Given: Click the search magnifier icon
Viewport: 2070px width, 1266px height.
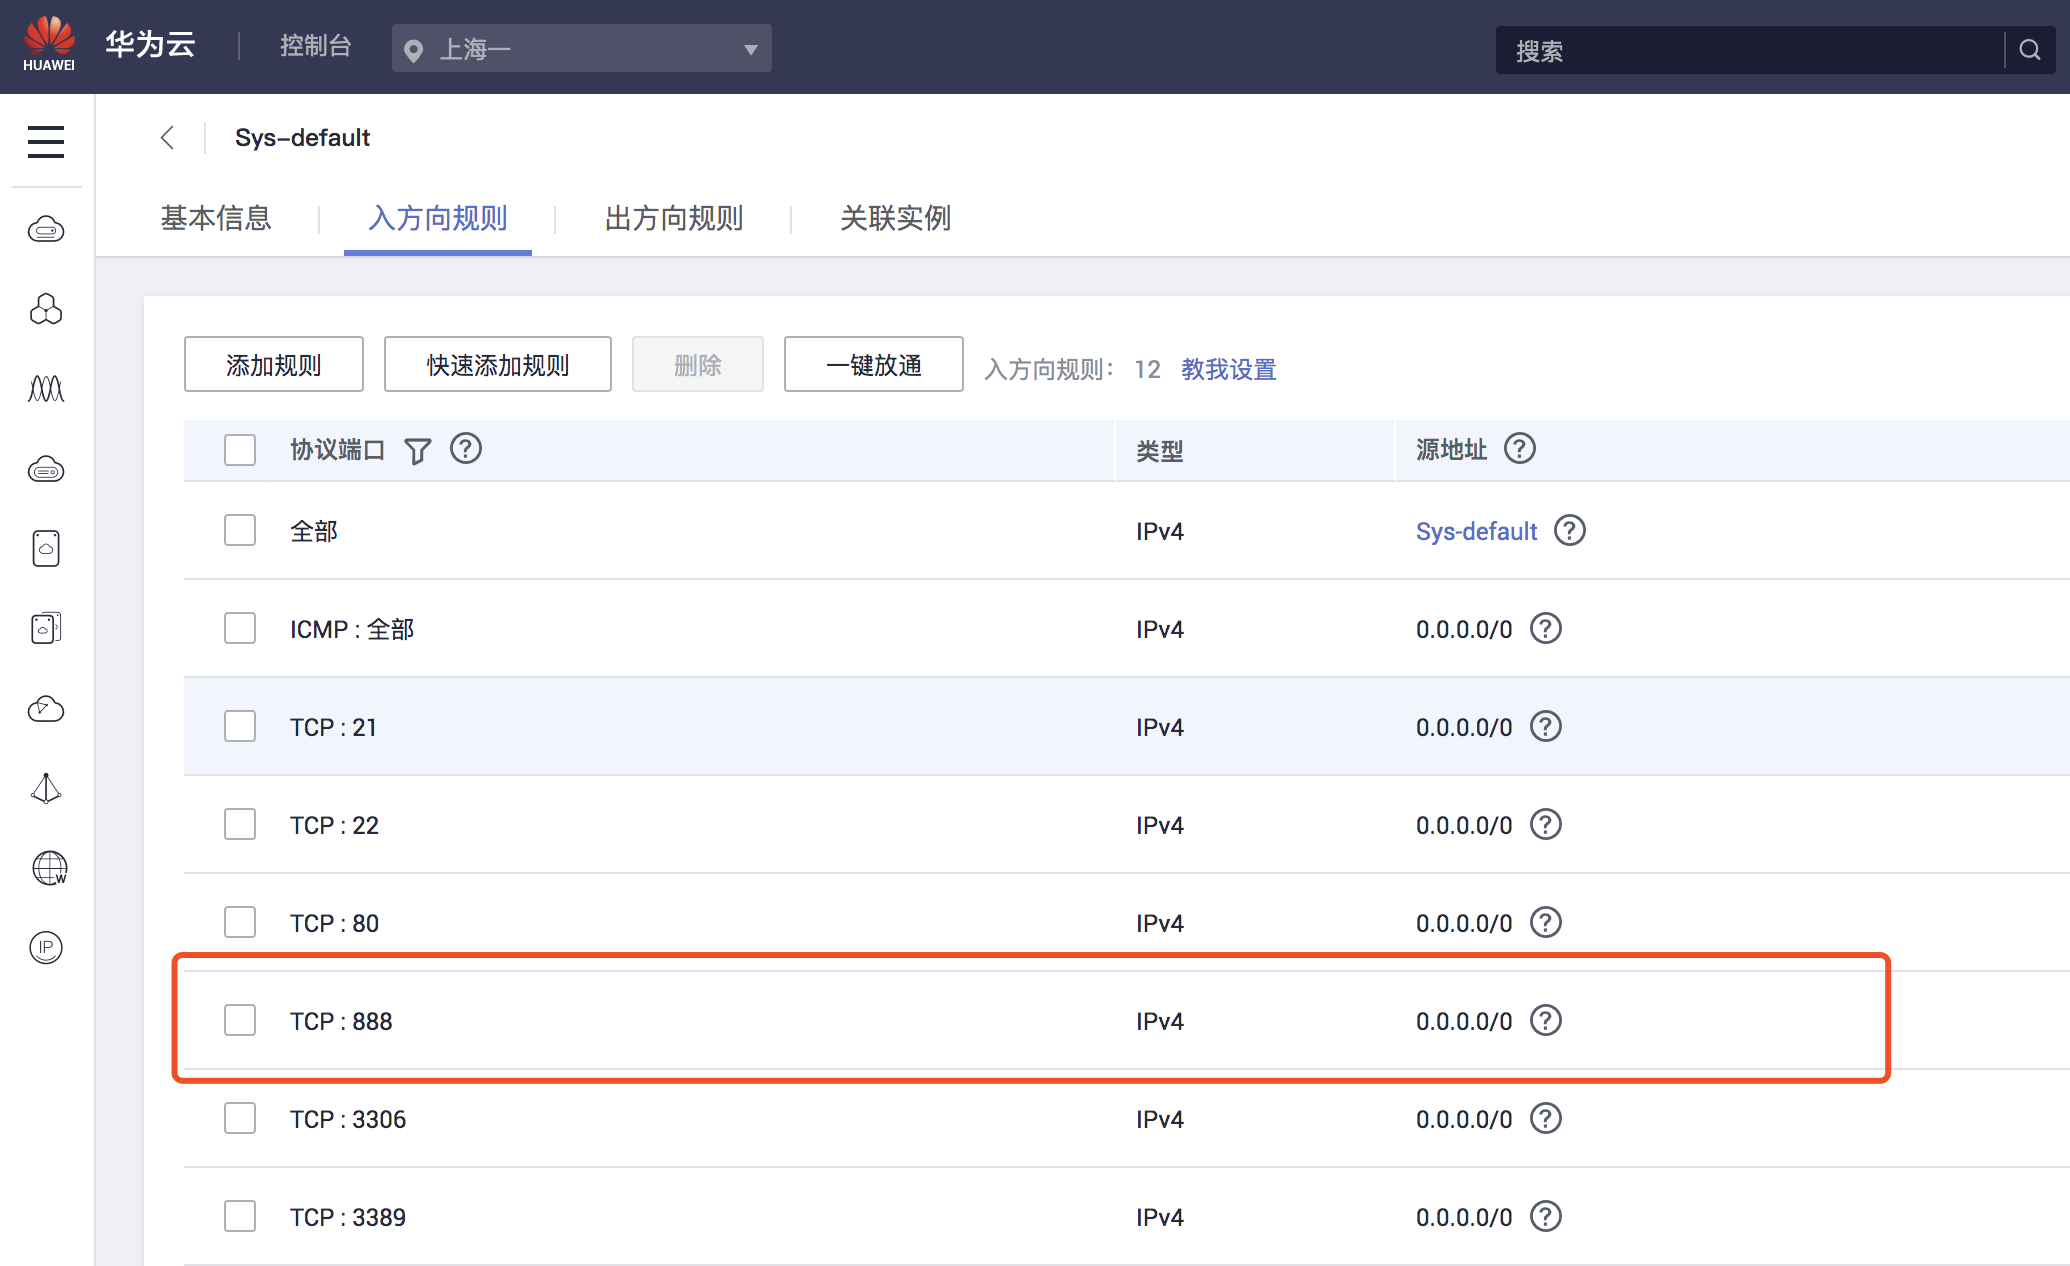Looking at the screenshot, I should [2029, 50].
